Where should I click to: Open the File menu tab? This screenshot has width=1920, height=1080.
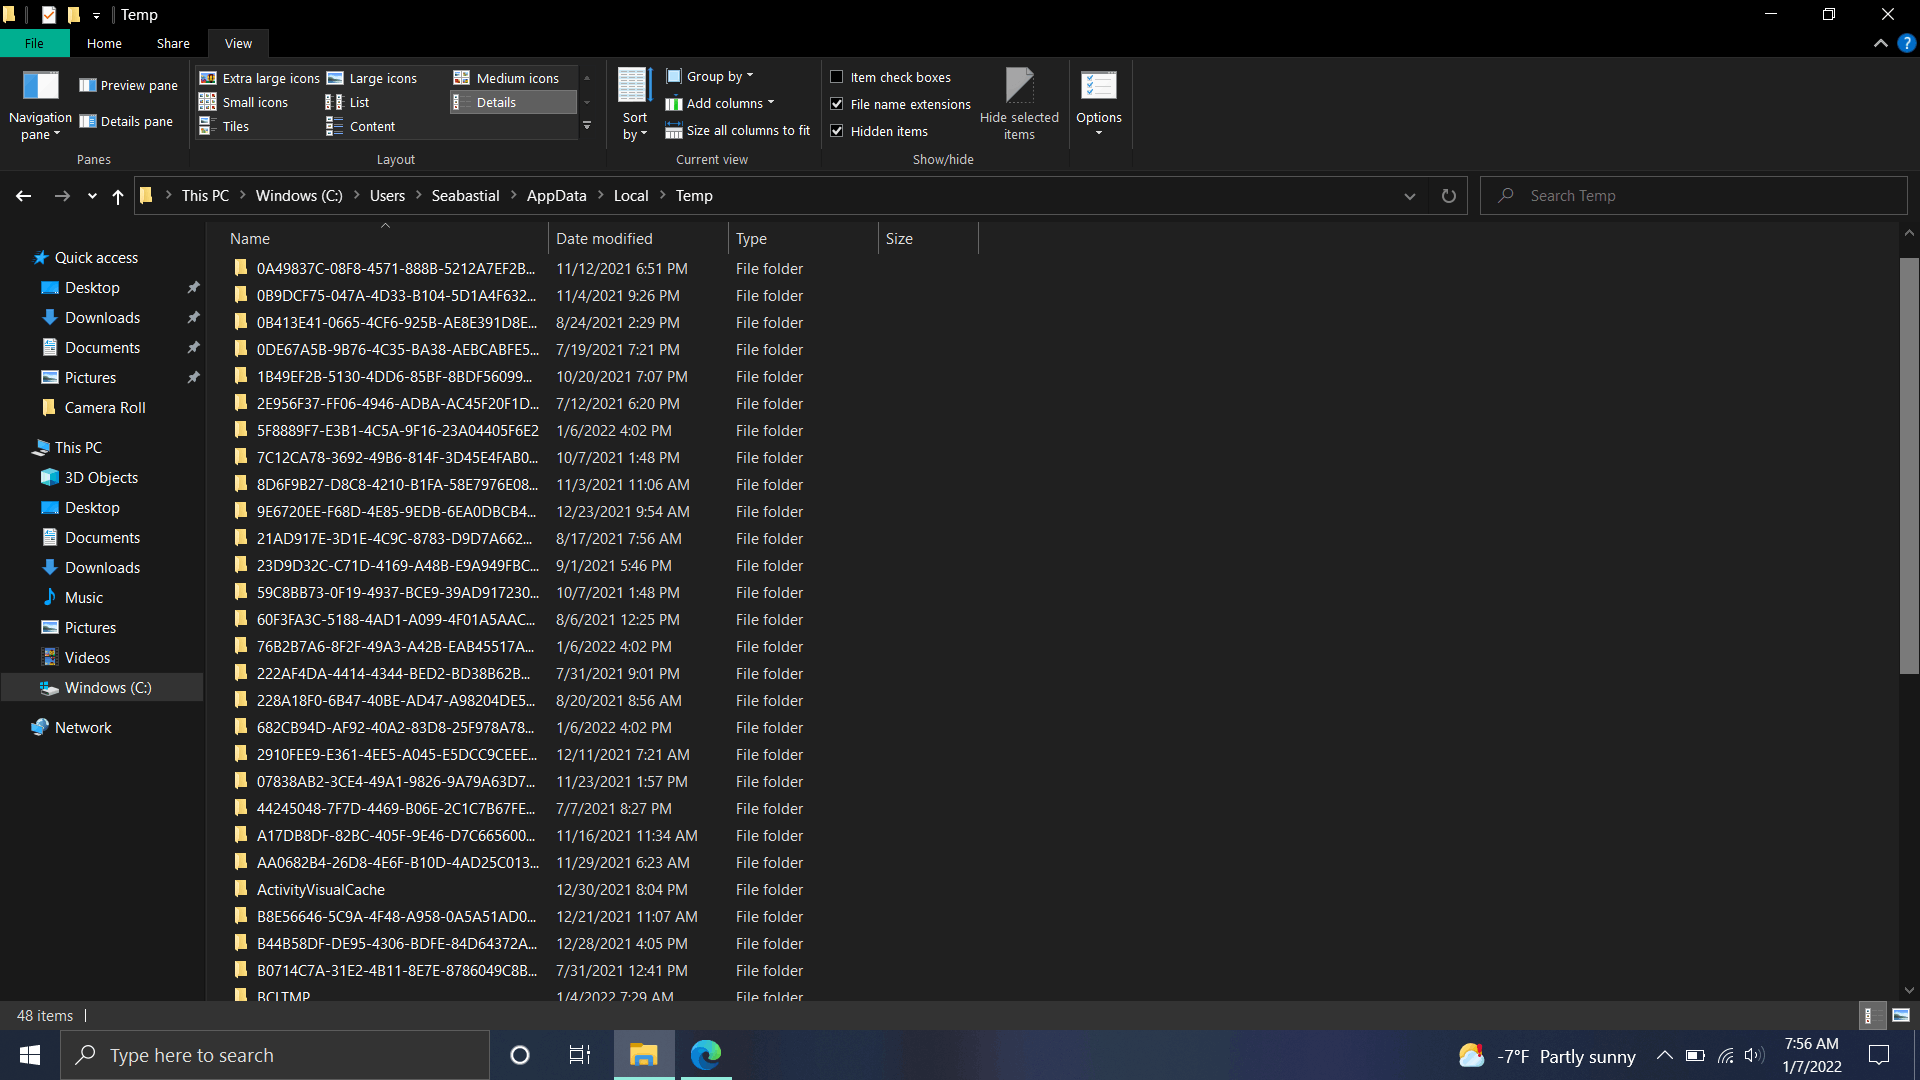click(34, 44)
